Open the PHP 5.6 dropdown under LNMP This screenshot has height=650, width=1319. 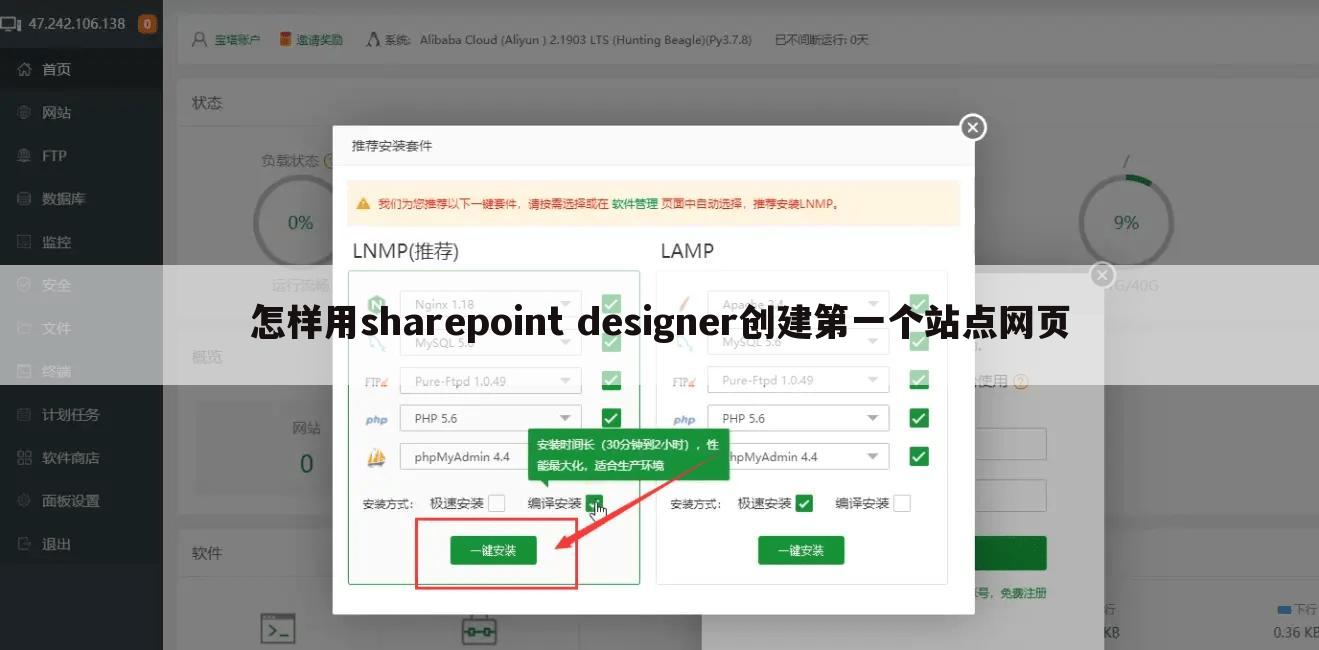pos(490,418)
